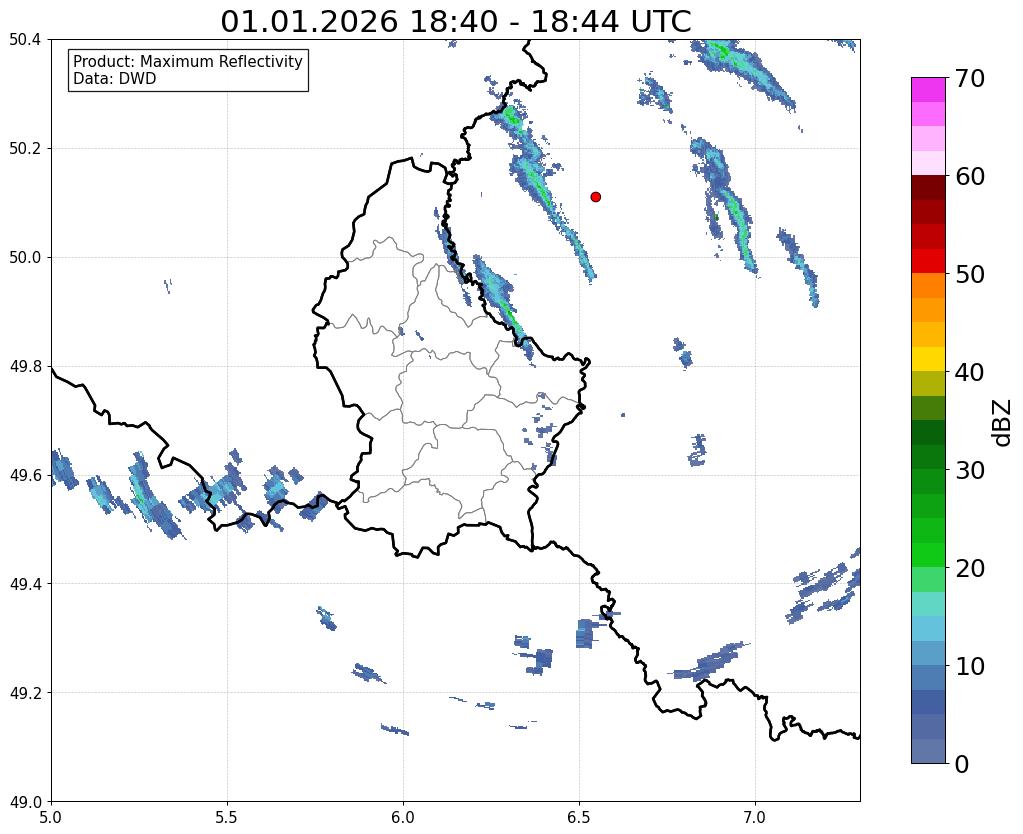Pick the yellow 40 dBZ colorbar swatch
Screen dimensions: 1023x834
(x=928, y=359)
